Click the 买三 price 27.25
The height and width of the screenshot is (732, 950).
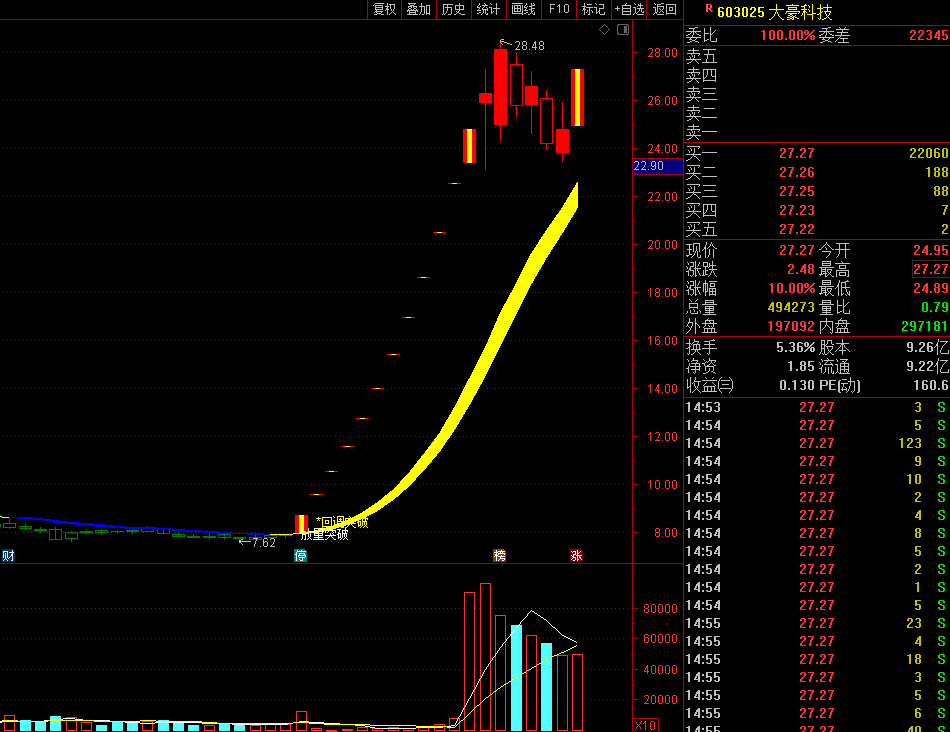coord(797,191)
